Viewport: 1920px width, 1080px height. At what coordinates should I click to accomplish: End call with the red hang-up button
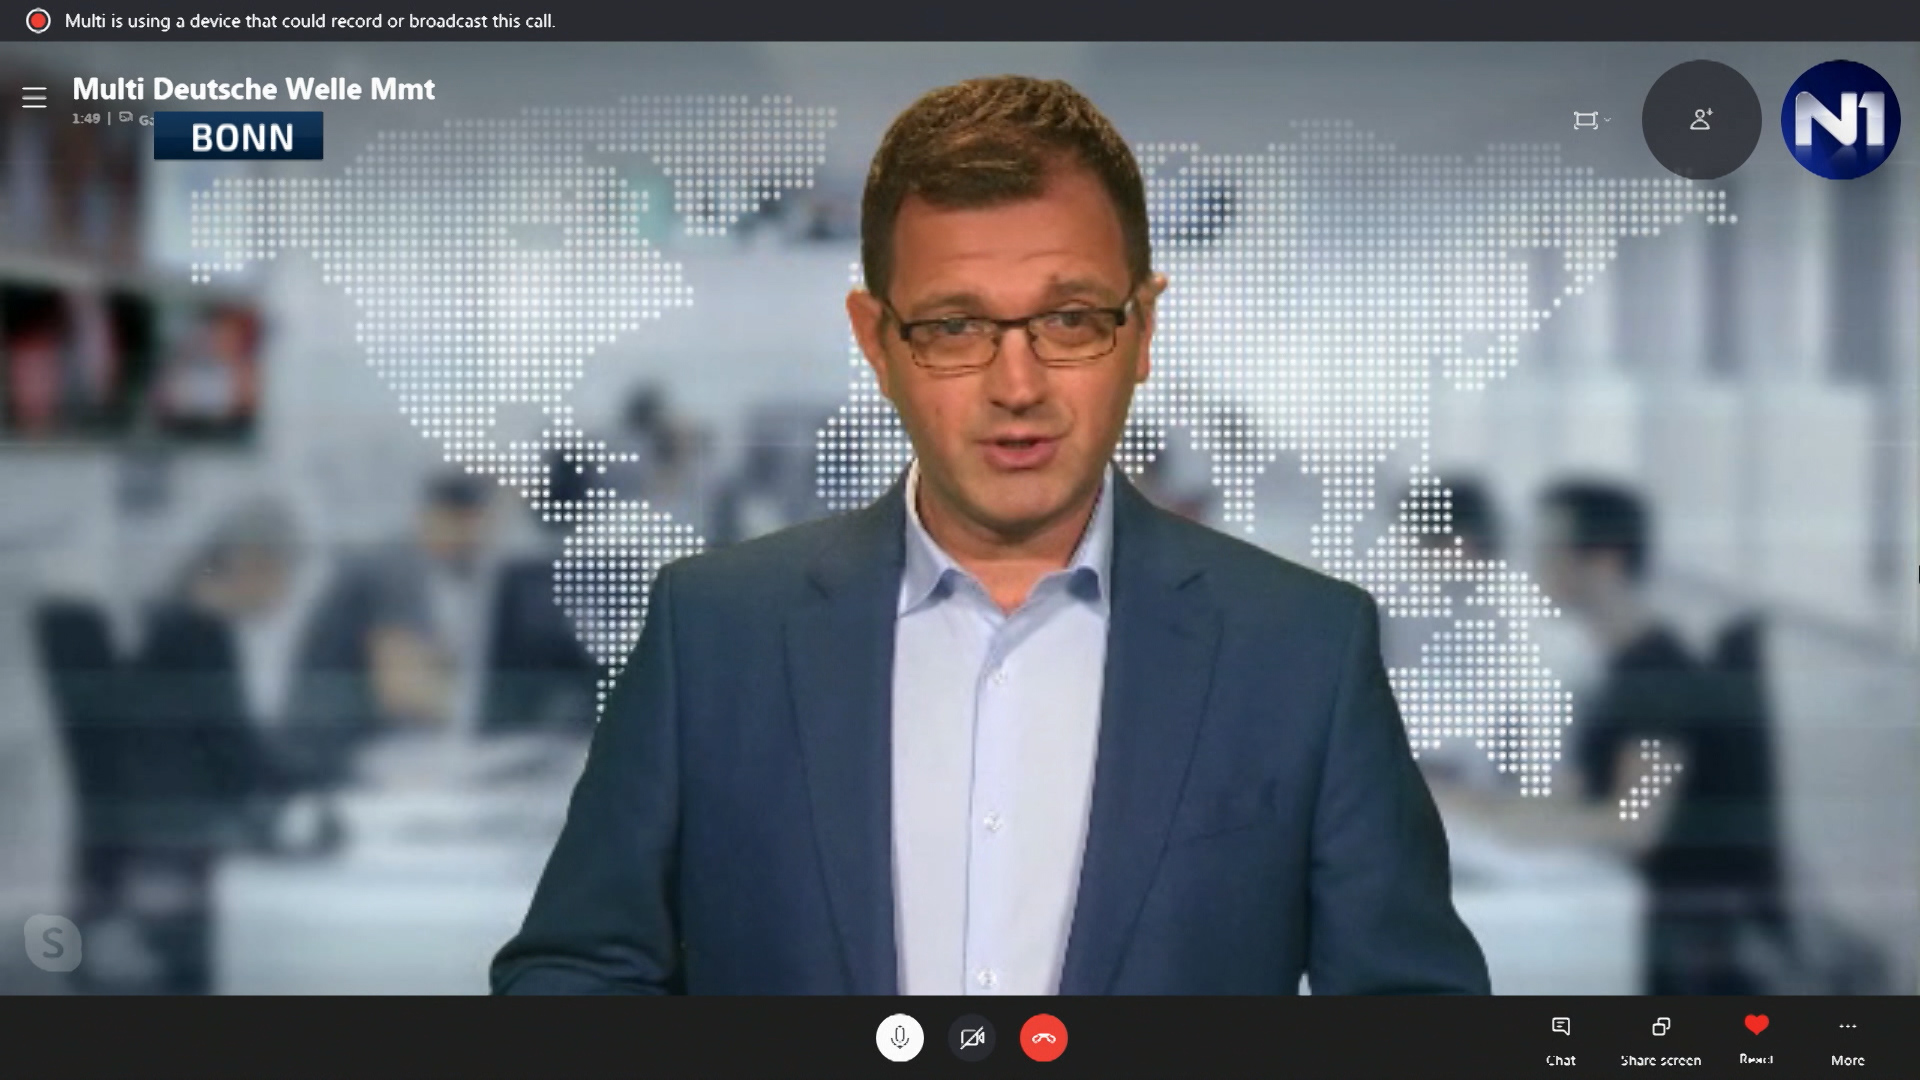click(x=1043, y=1038)
